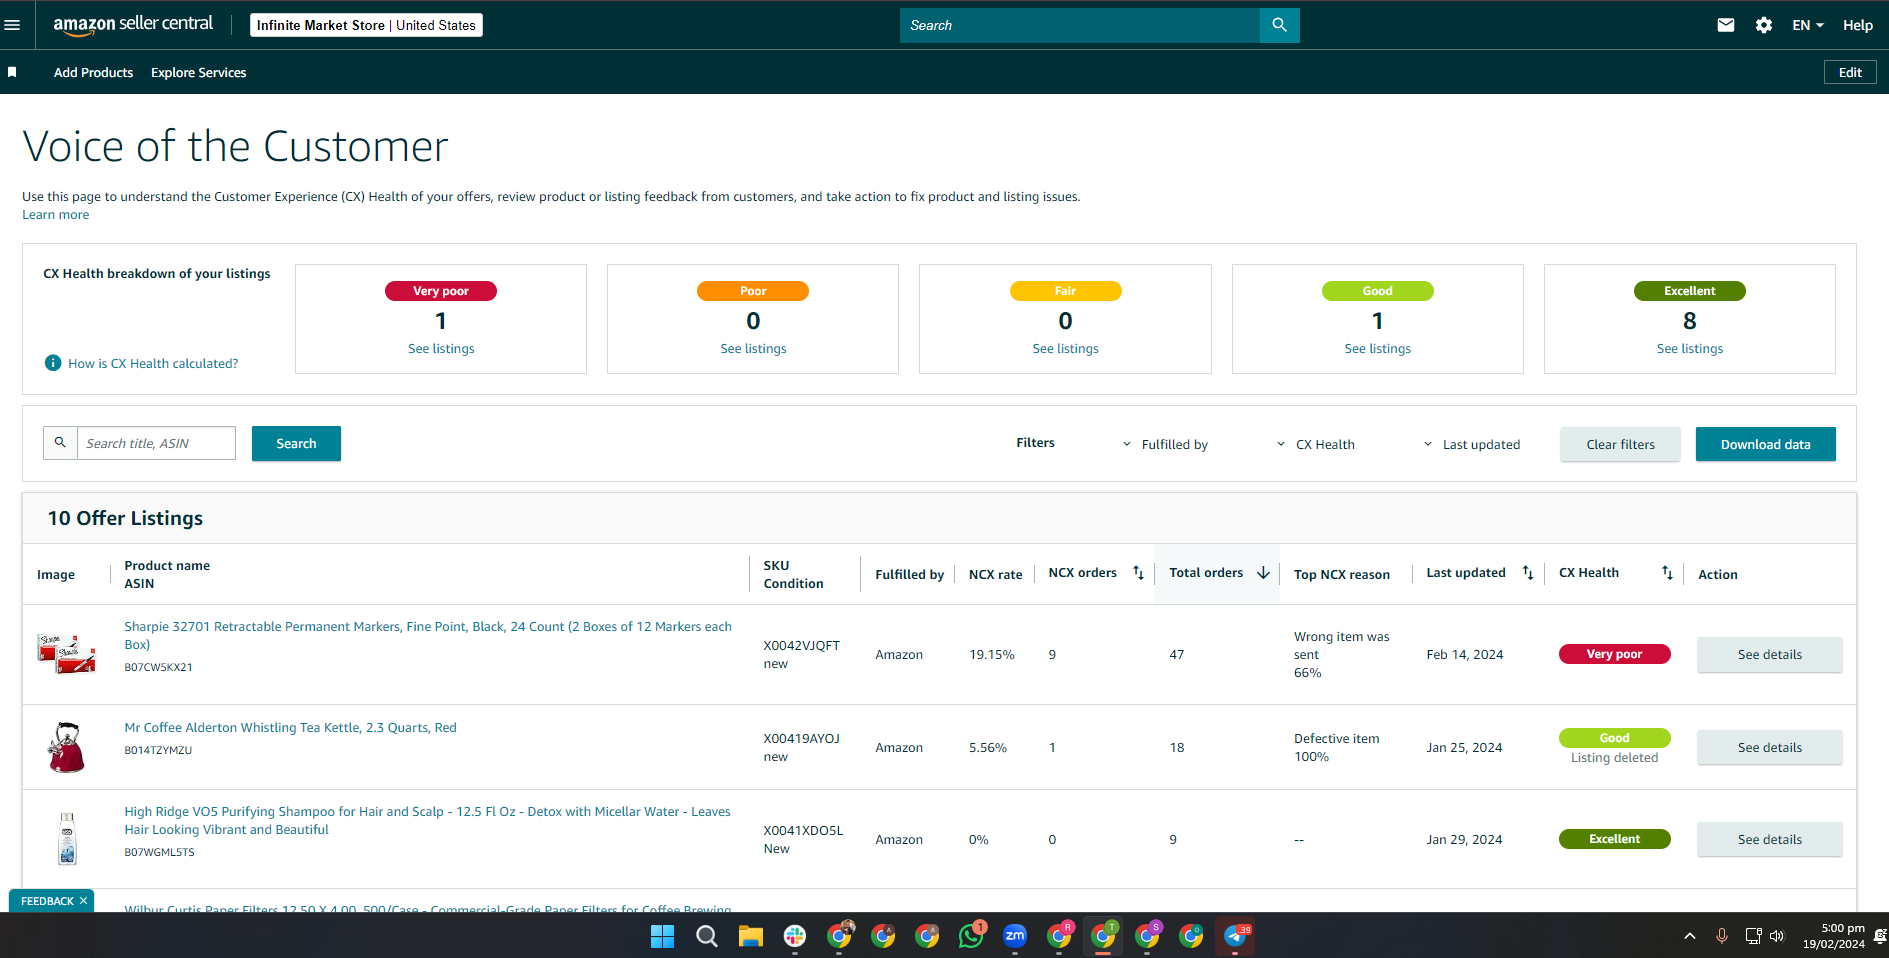See listings under Poor

[x=753, y=349]
